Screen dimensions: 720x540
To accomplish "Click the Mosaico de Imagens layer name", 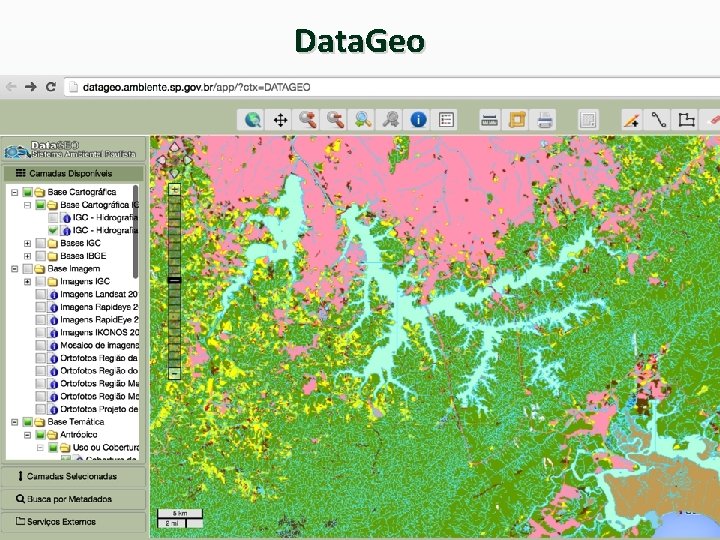I will coord(99,345).
